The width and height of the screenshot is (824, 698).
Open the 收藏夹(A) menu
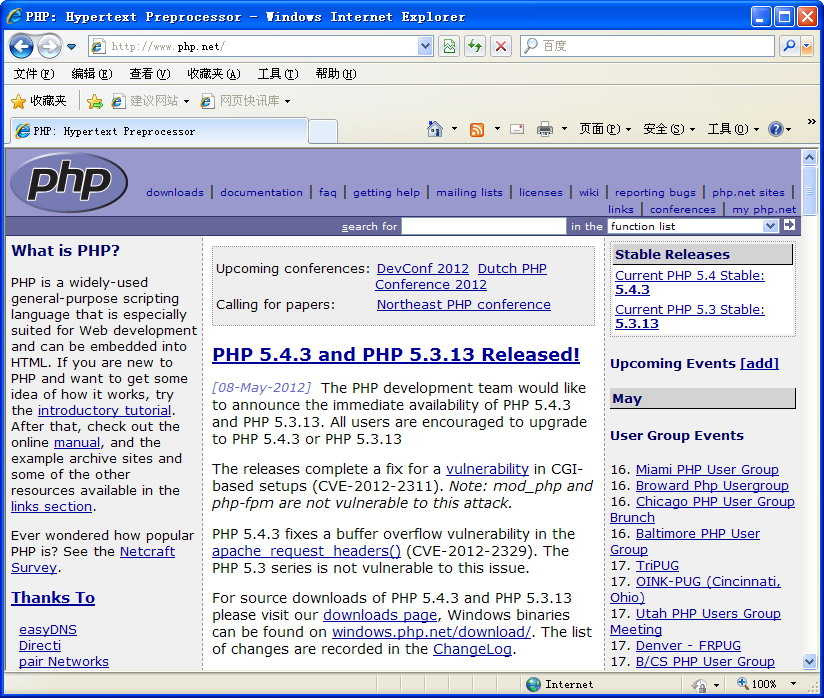point(214,74)
